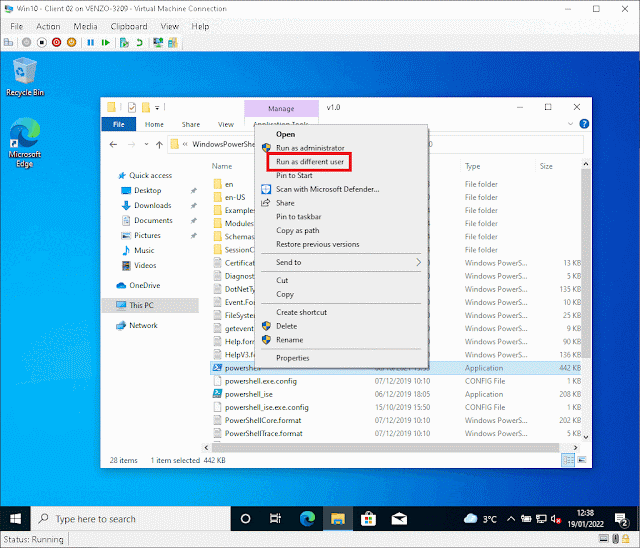Switch to the Home ribbon tab

tap(154, 124)
